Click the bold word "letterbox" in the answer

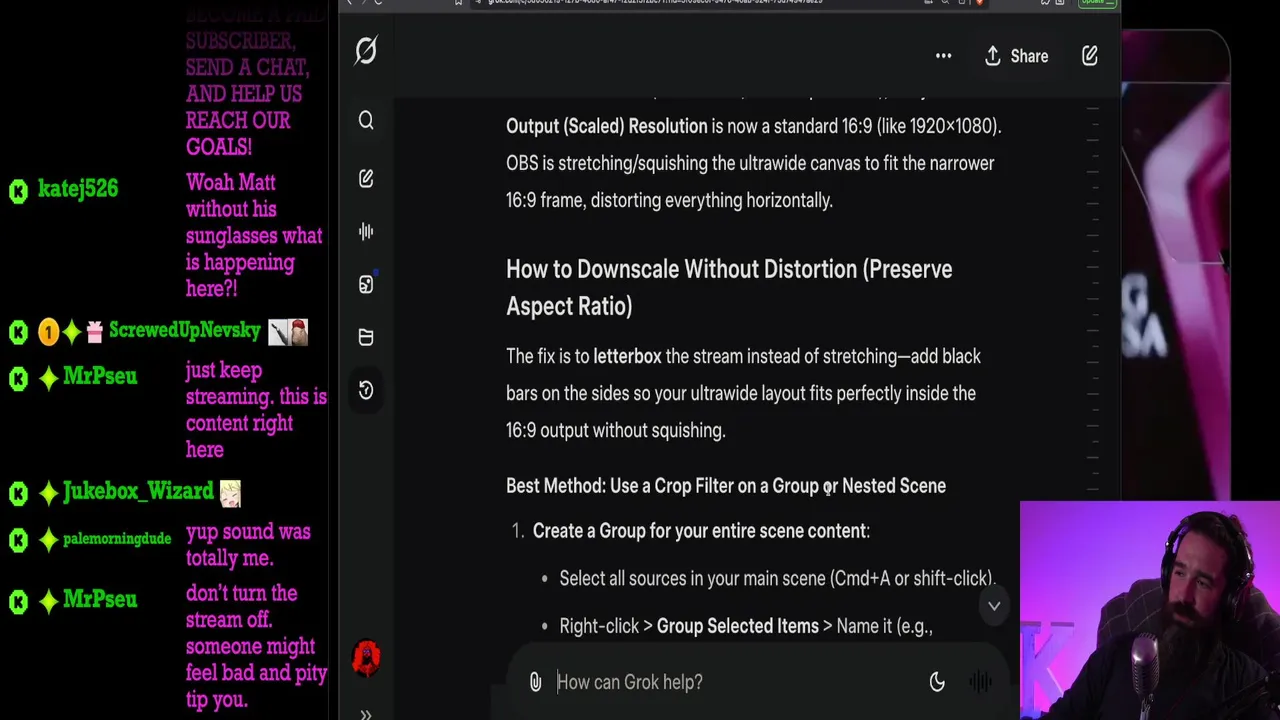click(x=627, y=356)
